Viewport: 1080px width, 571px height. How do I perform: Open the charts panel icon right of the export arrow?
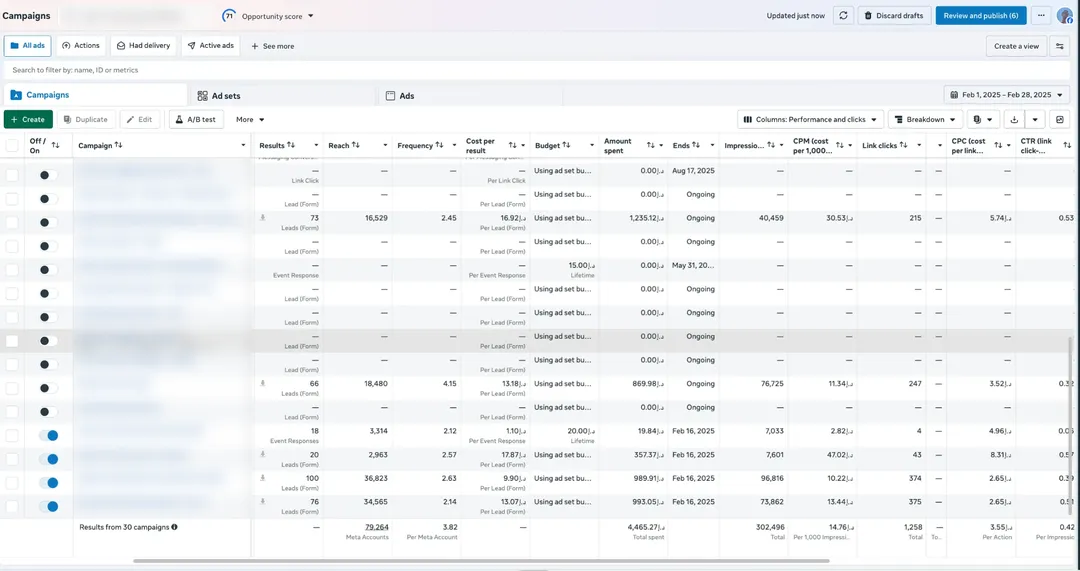pos(1060,119)
